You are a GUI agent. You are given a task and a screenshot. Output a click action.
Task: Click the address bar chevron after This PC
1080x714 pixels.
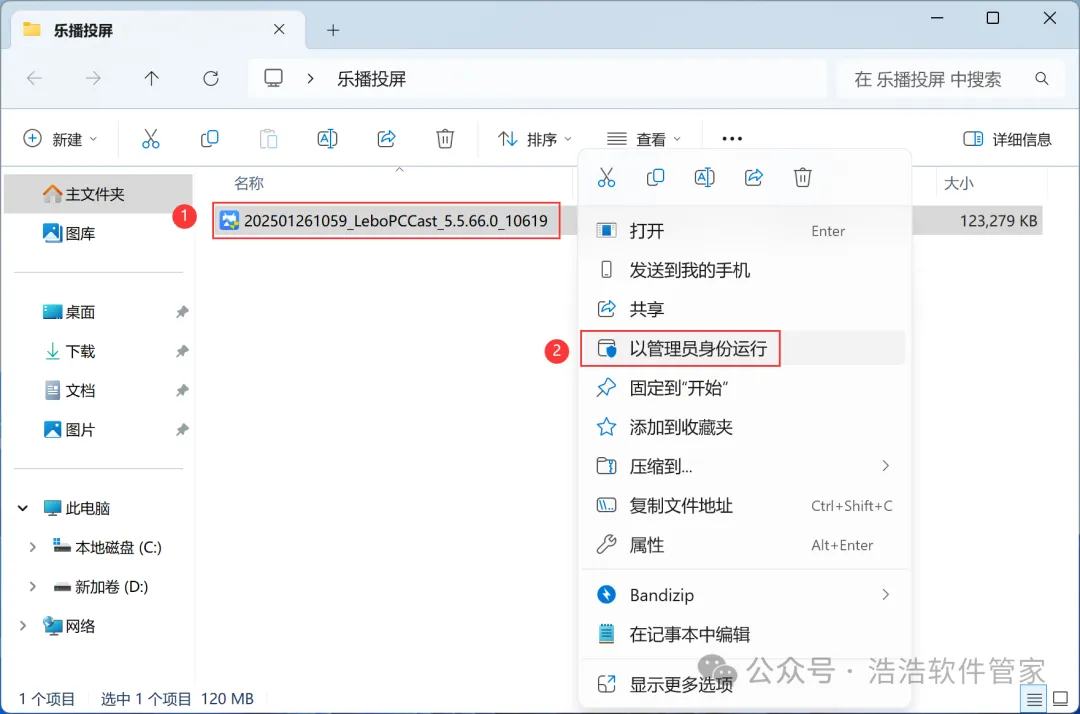(x=310, y=78)
